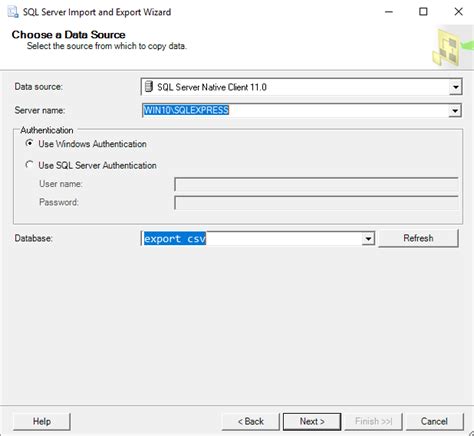
Task: Click the SQL Server Native Client 11.0 combo box
Action: [301, 87]
